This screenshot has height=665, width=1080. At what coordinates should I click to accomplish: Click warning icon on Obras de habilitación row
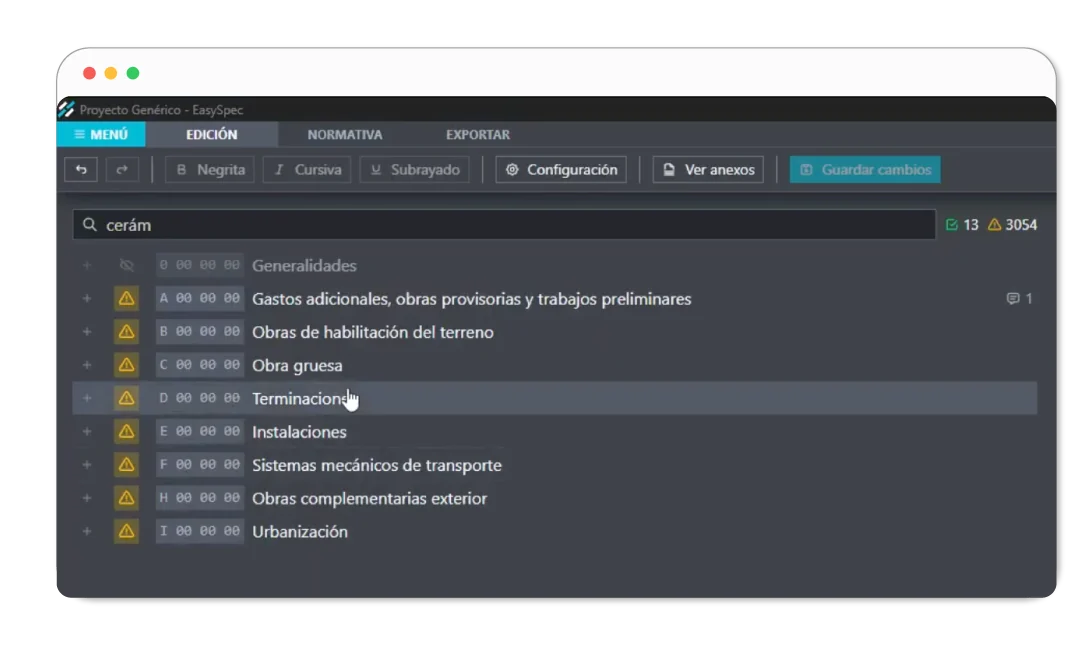click(126, 331)
